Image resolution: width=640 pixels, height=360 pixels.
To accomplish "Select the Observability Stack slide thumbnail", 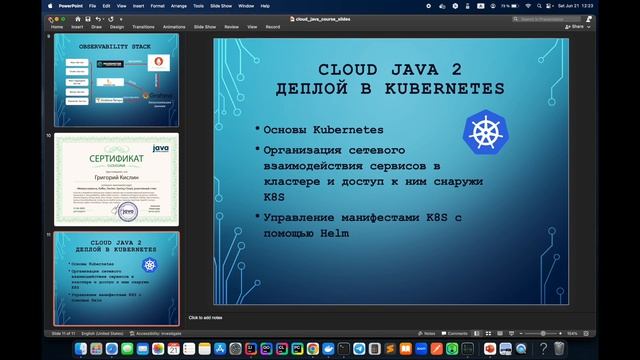I will click(116, 80).
